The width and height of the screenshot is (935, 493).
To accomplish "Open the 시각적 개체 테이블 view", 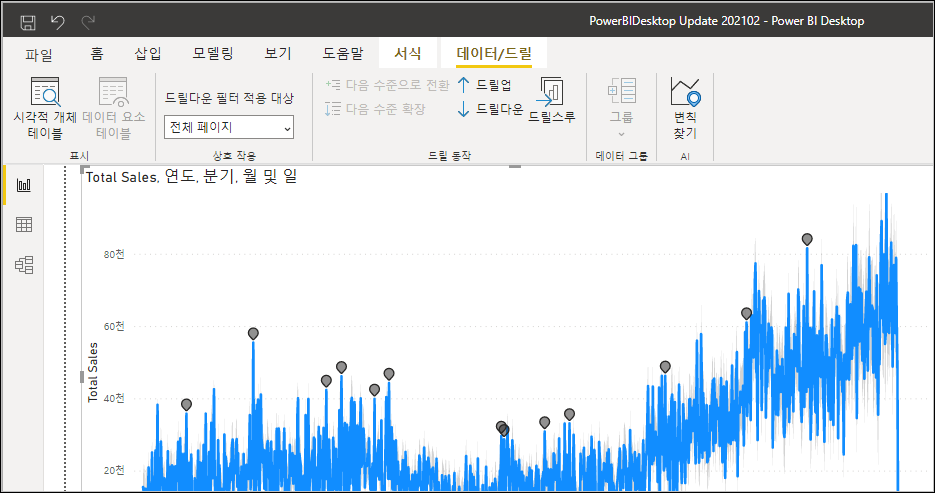I will (x=45, y=108).
